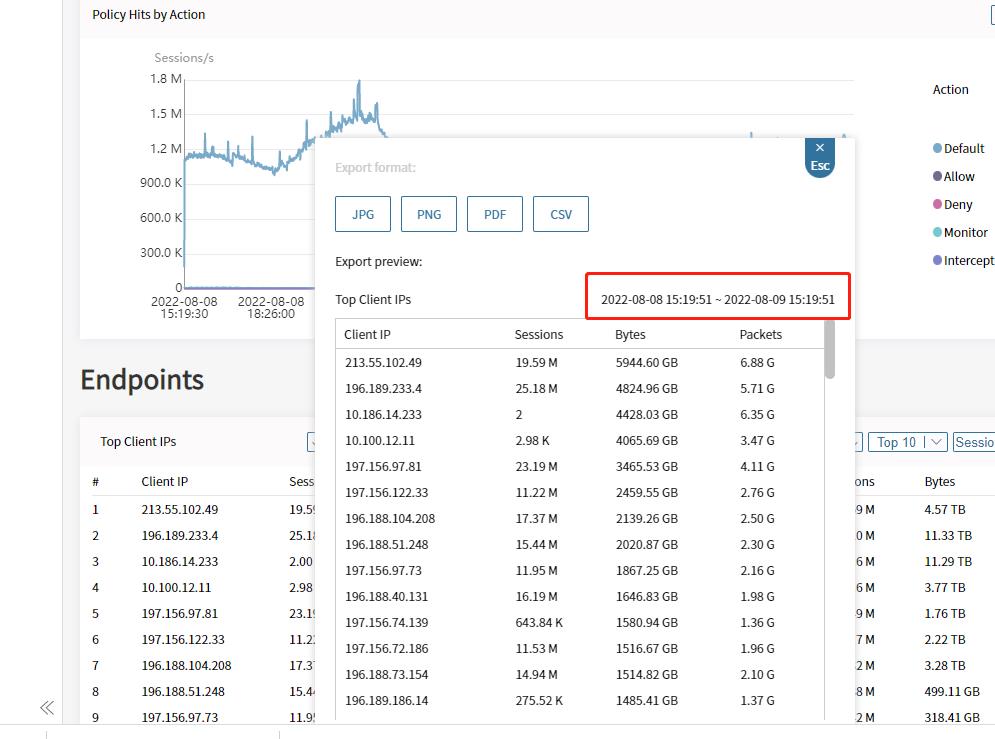Open the Top 10 dropdown
Image resolution: width=995 pixels, height=739 pixels.
coord(908,442)
